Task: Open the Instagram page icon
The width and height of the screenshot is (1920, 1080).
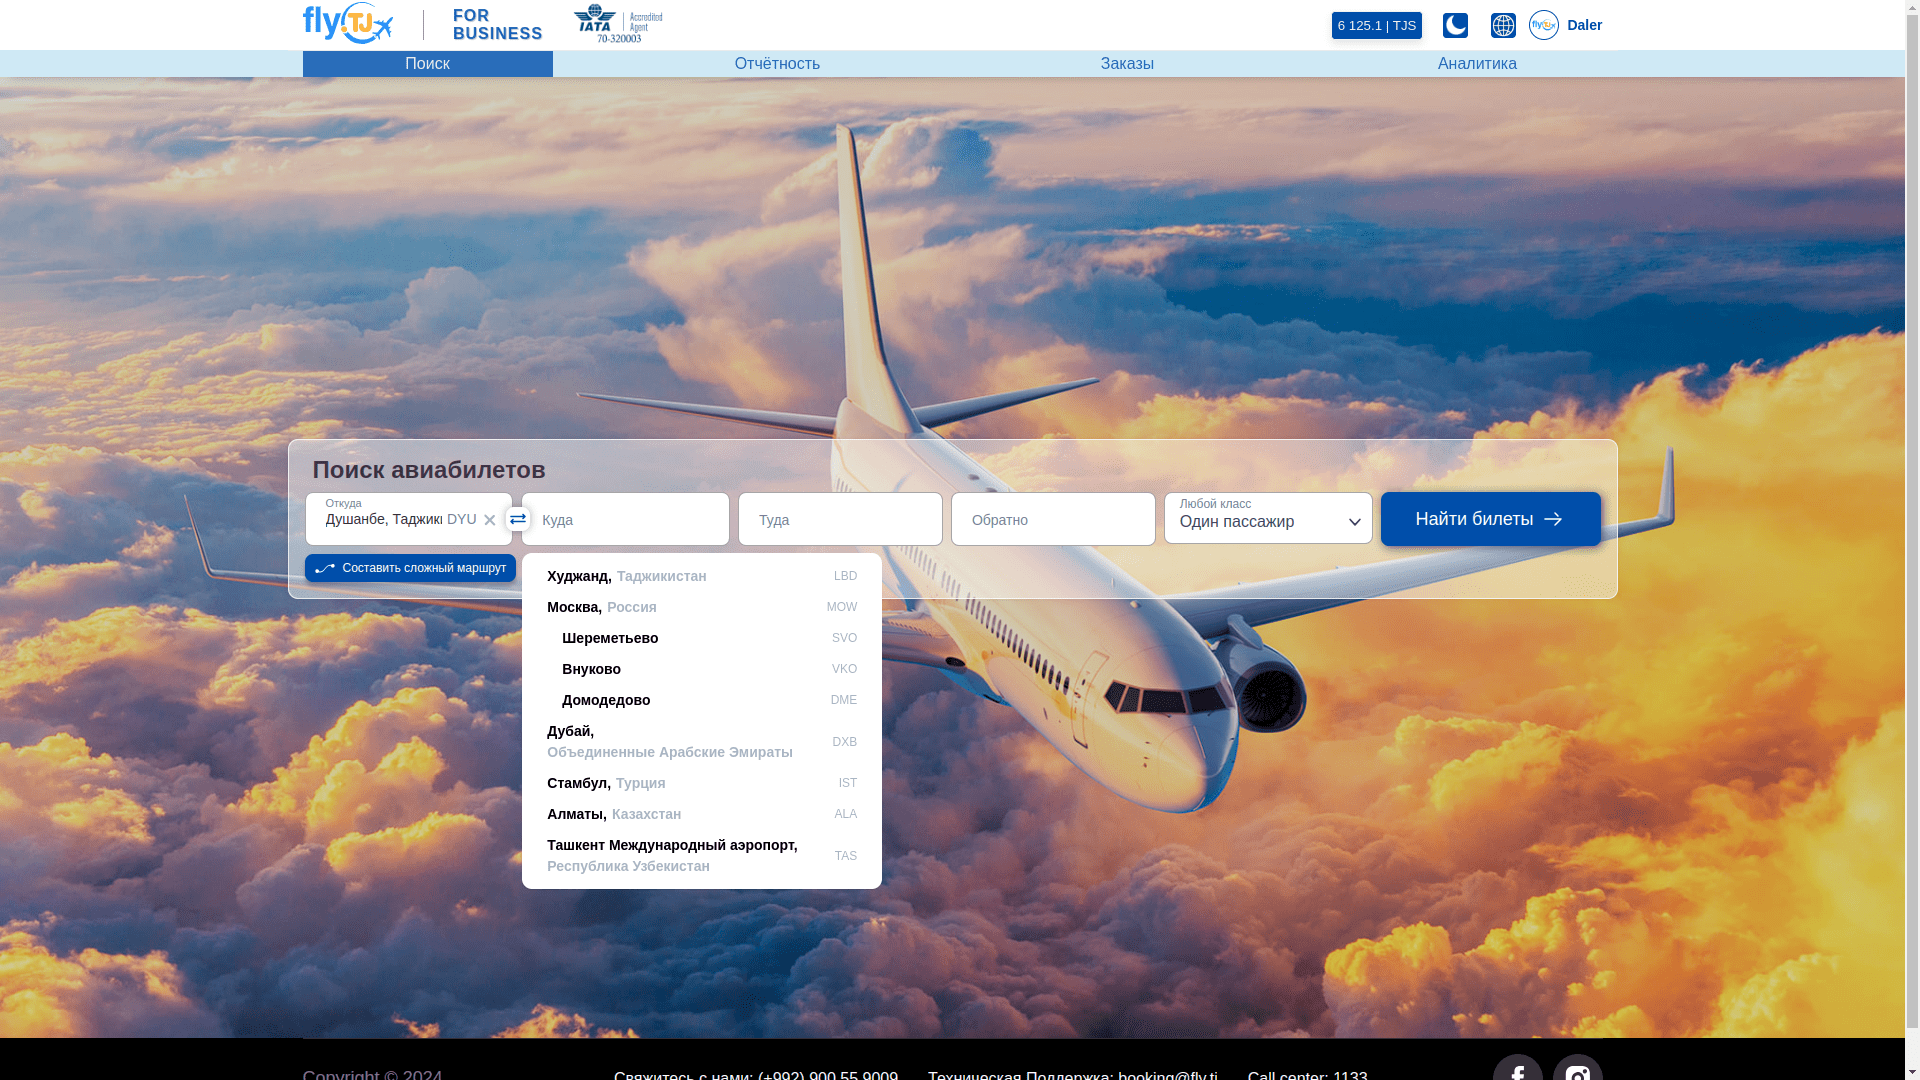Action: click(1577, 1070)
